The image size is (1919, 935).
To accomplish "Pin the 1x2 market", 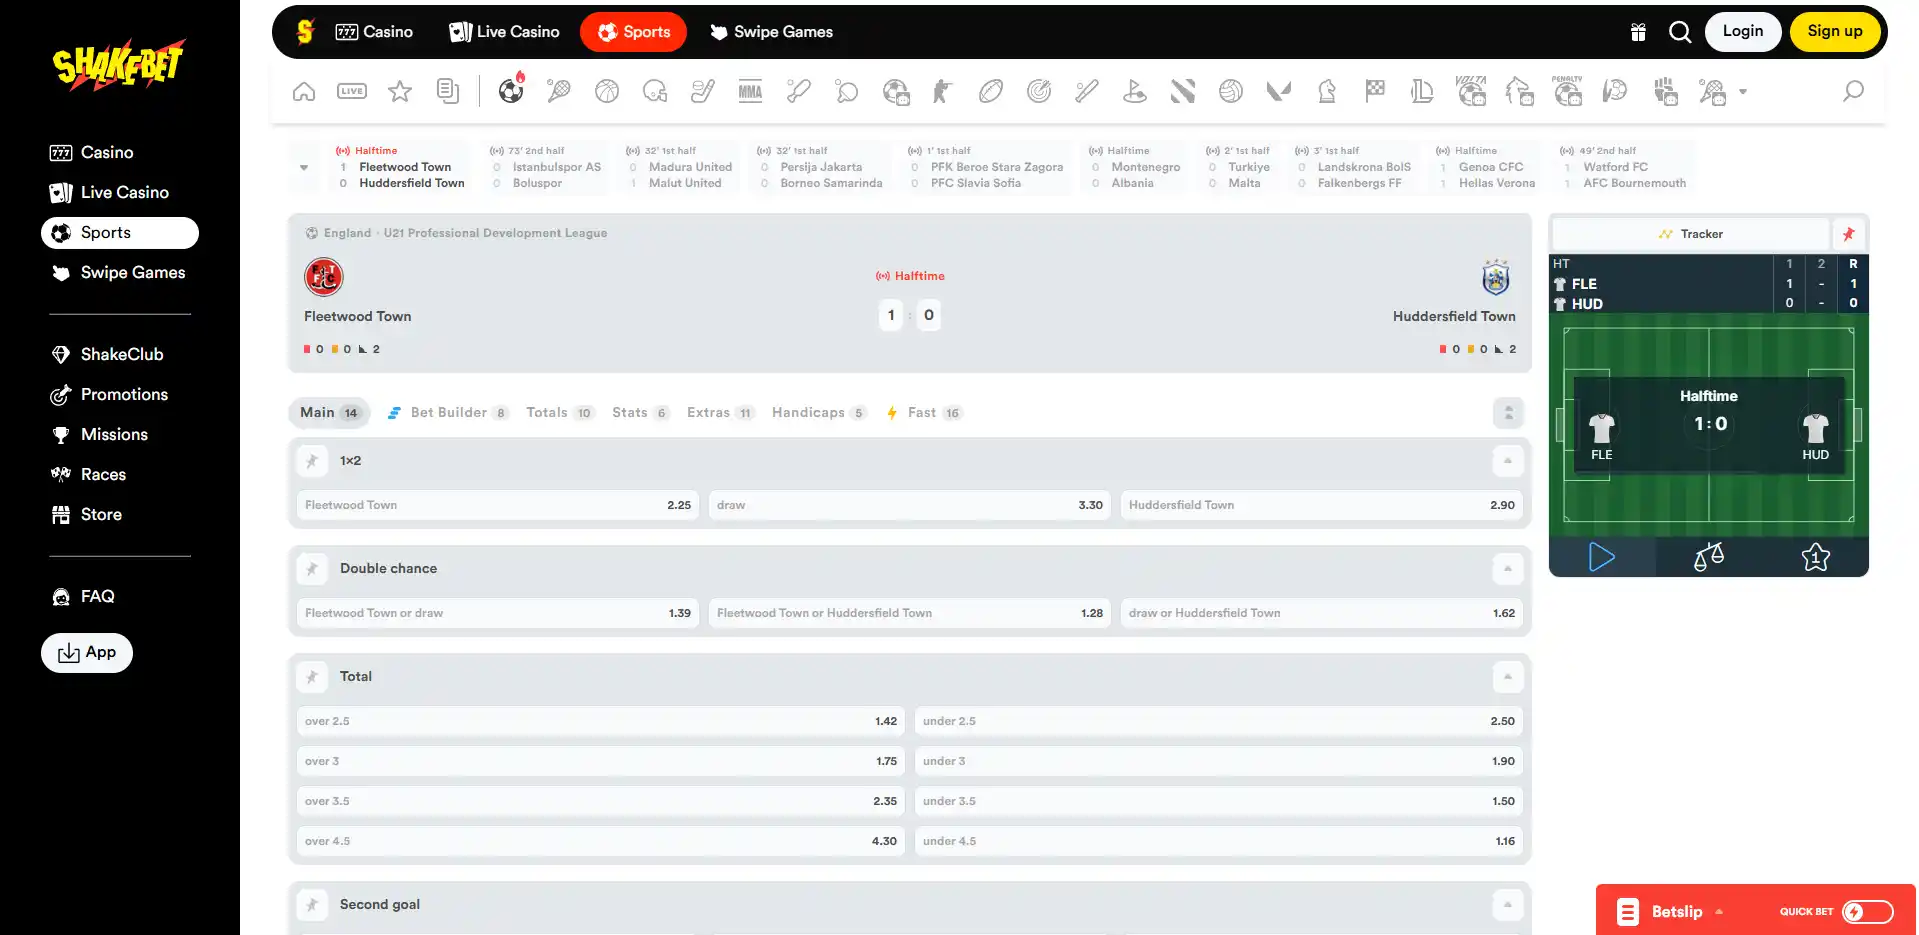I will pyautogui.click(x=312, y=461).
